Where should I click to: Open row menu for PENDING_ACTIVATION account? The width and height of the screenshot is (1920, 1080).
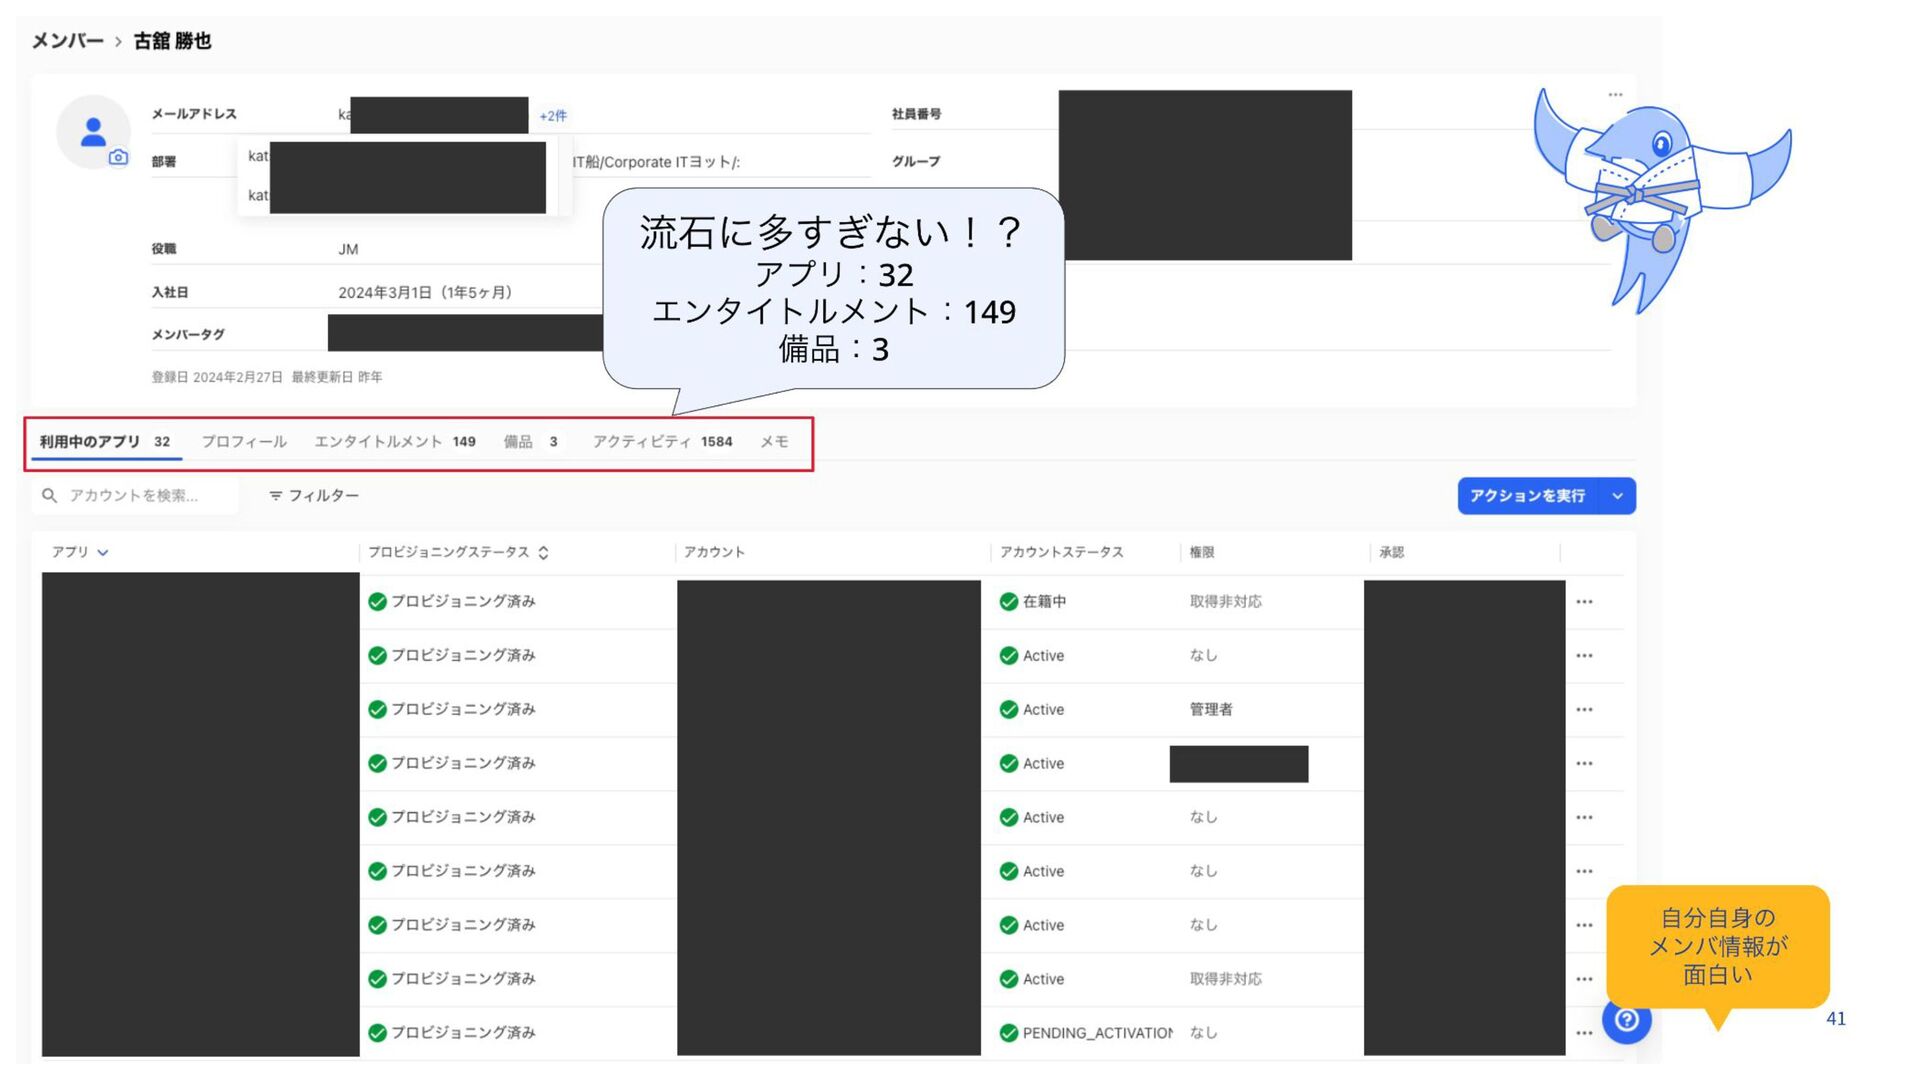[1584, 1033]
